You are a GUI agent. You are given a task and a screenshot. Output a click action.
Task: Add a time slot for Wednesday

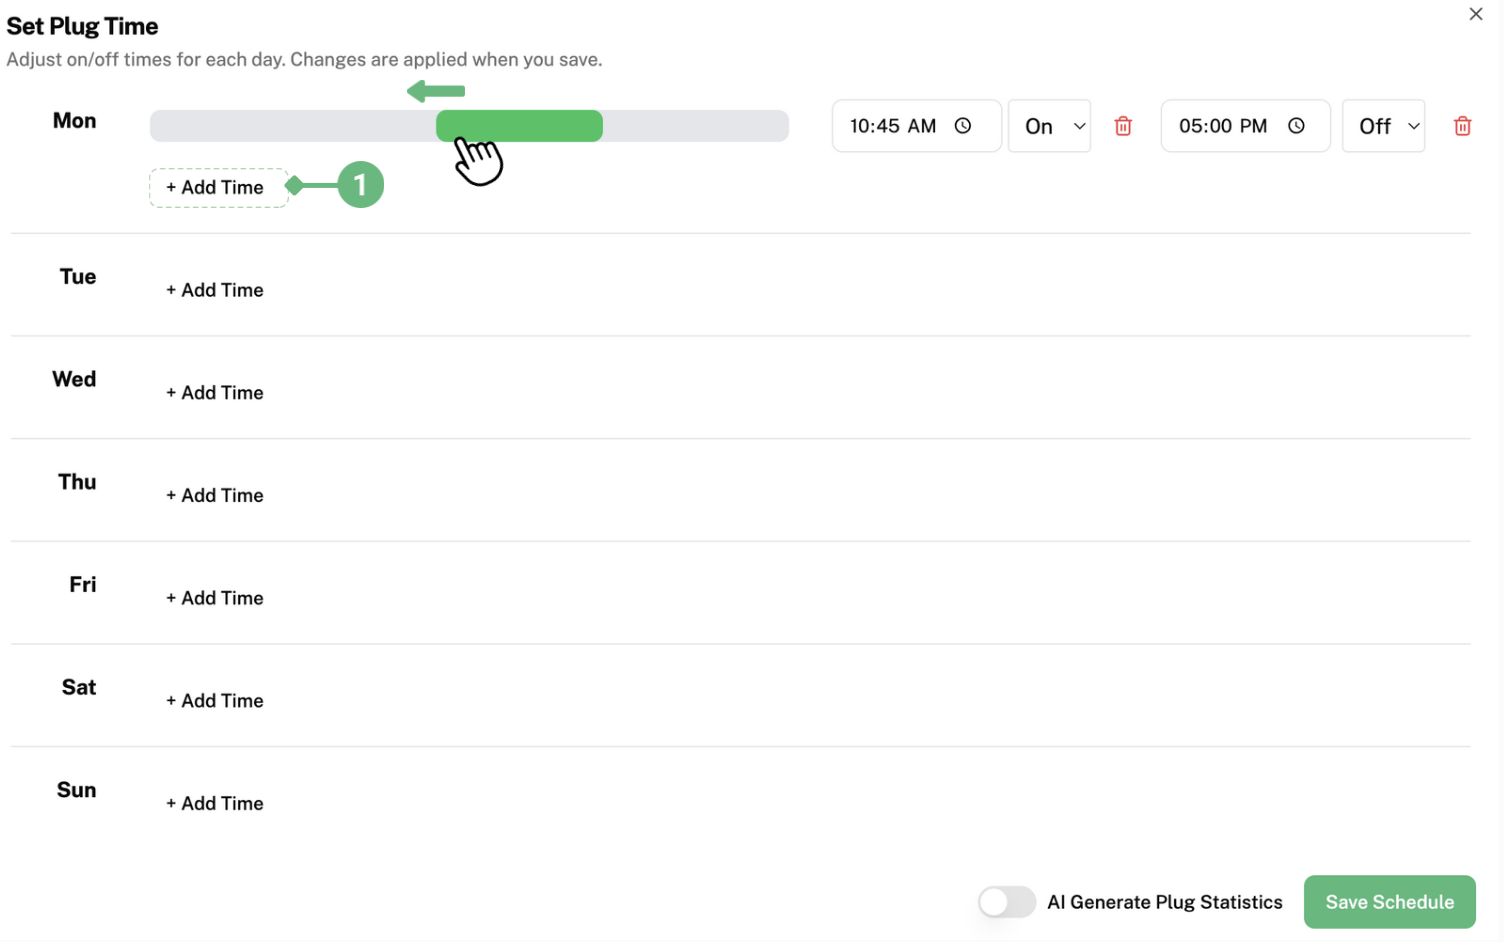(216, 393)
